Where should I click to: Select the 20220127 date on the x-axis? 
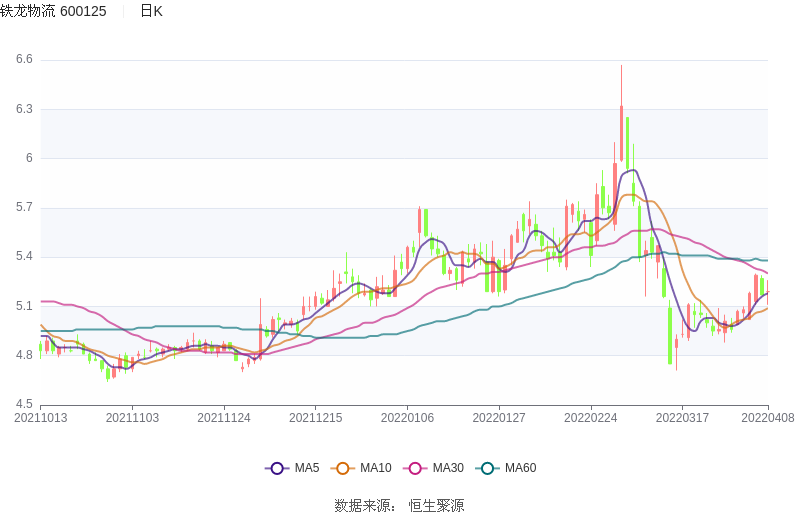click(499, 418)
